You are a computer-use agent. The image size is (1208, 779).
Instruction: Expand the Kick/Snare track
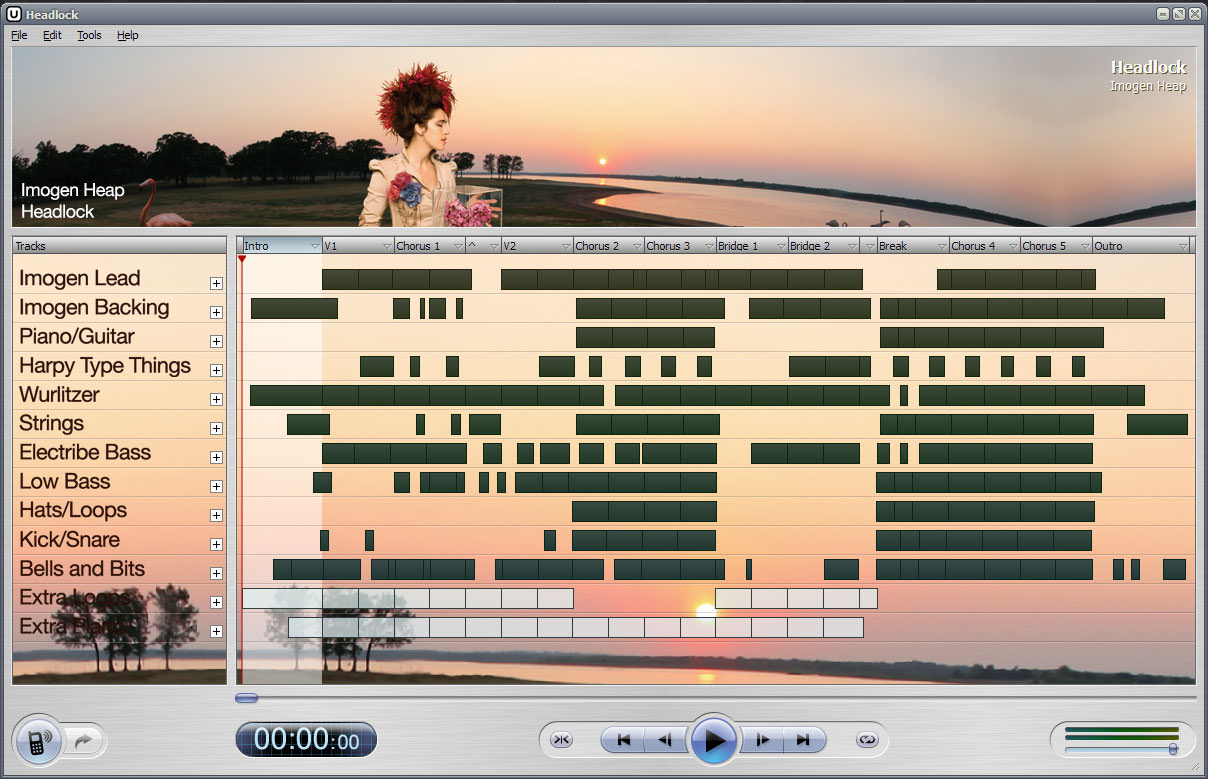coord(216,544)
